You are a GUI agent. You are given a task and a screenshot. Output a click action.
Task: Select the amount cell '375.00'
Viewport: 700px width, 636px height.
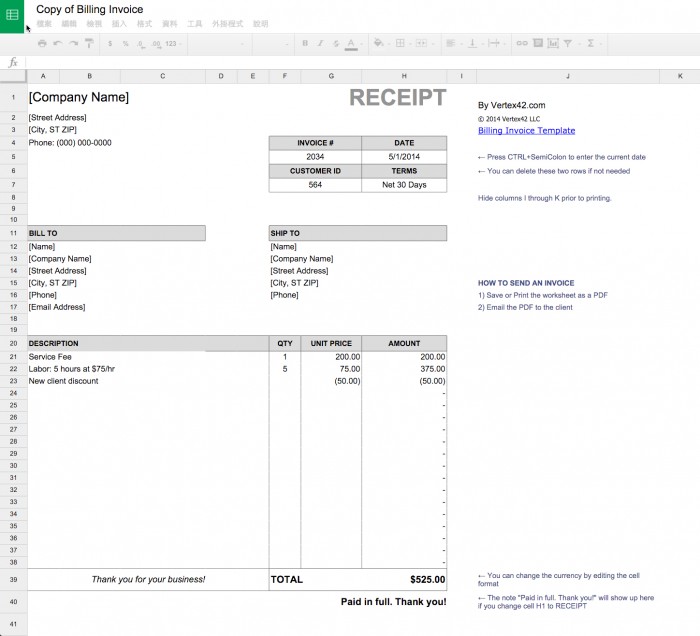tap(404, 369)
